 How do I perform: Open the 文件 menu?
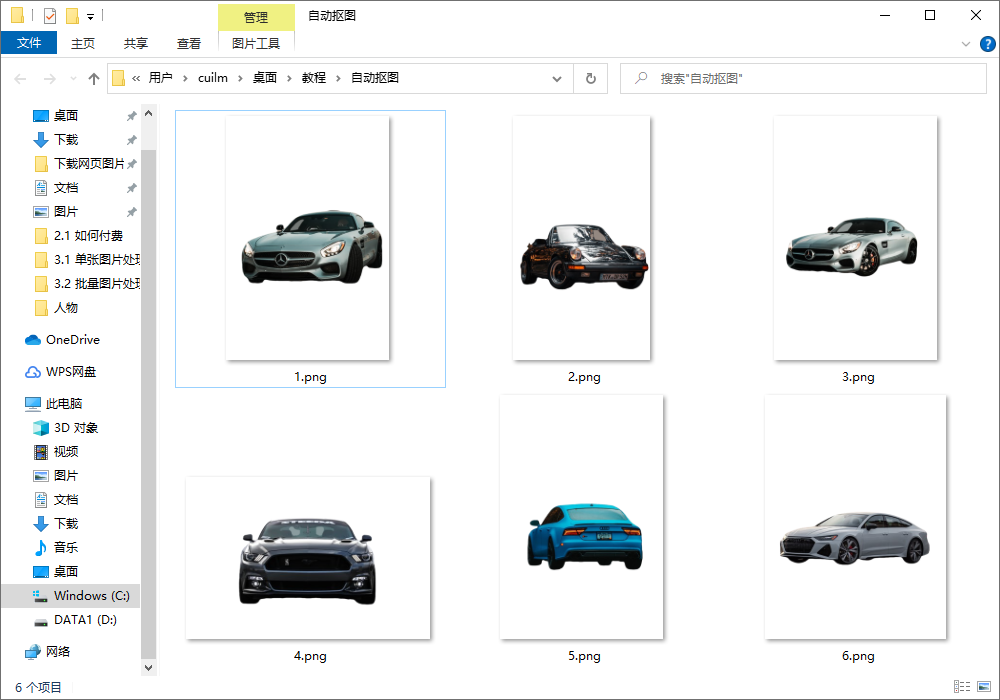pos(29,43)
